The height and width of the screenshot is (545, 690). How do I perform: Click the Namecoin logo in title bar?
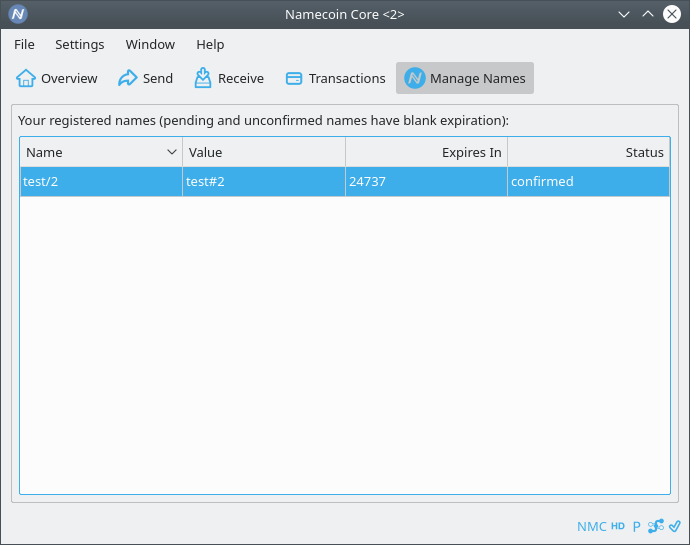coord(18,14)
